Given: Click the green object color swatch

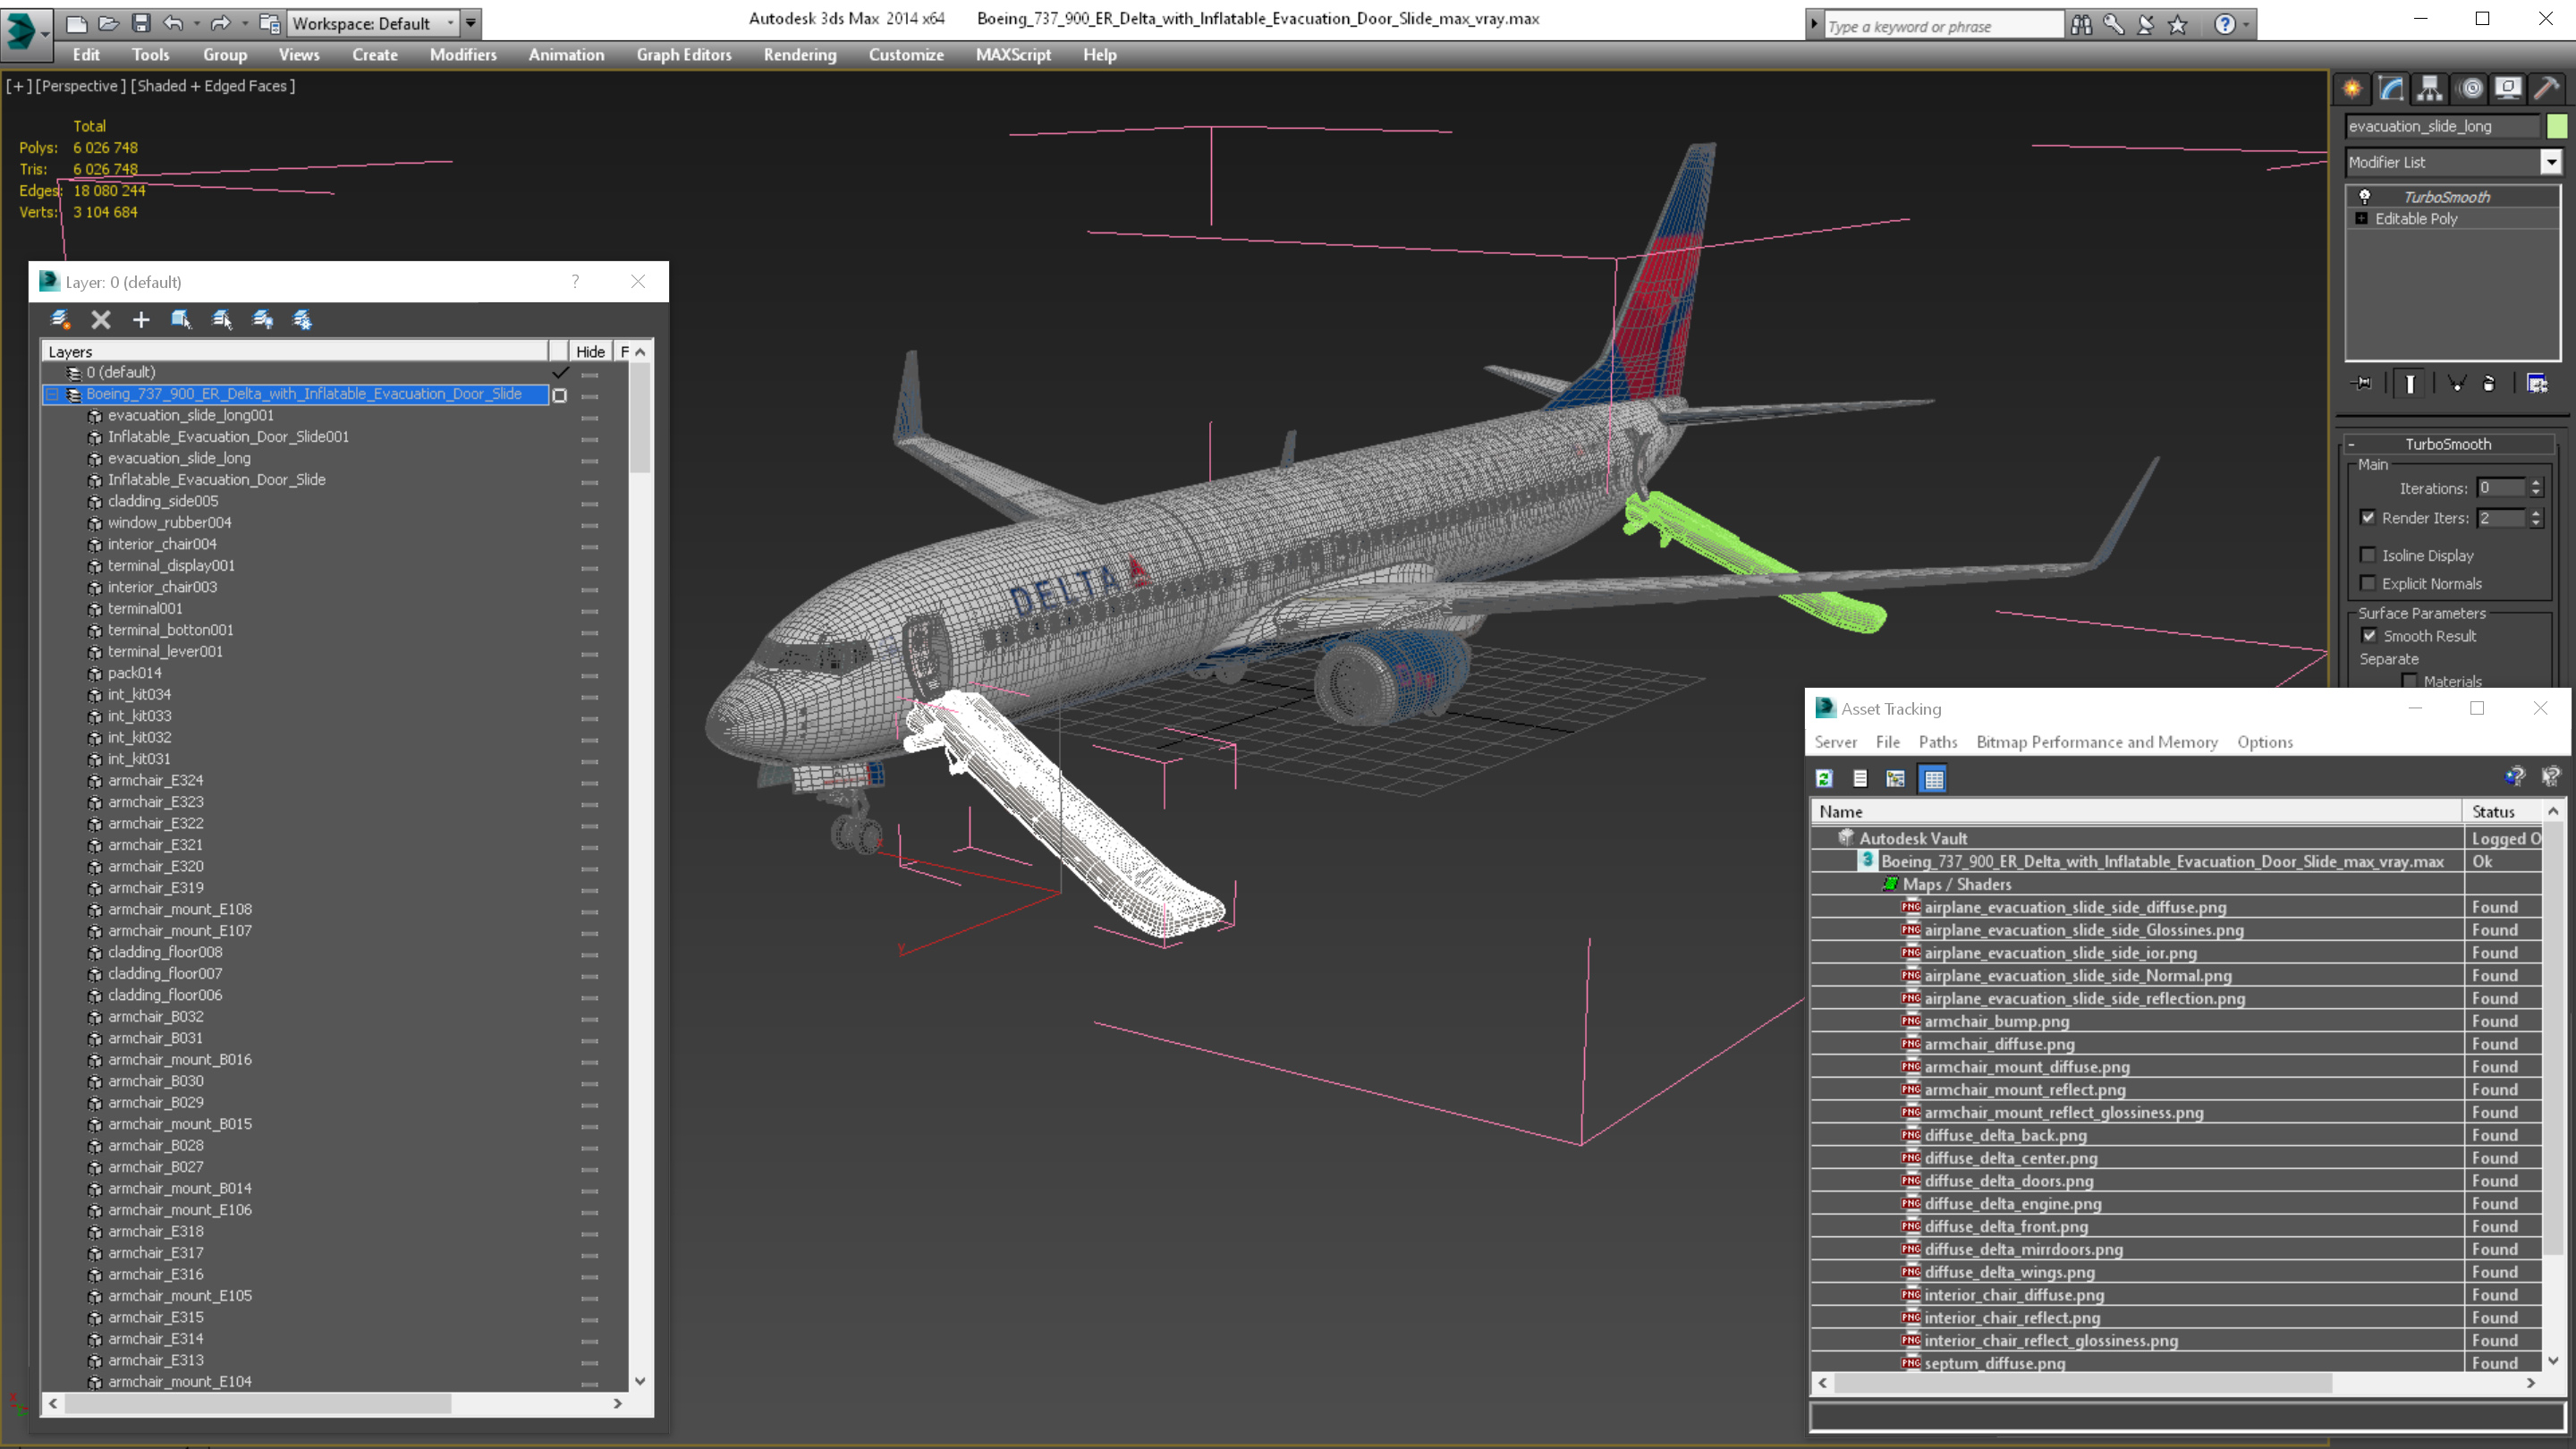Looking at the screenshot, I should (x=2557, y=126).
